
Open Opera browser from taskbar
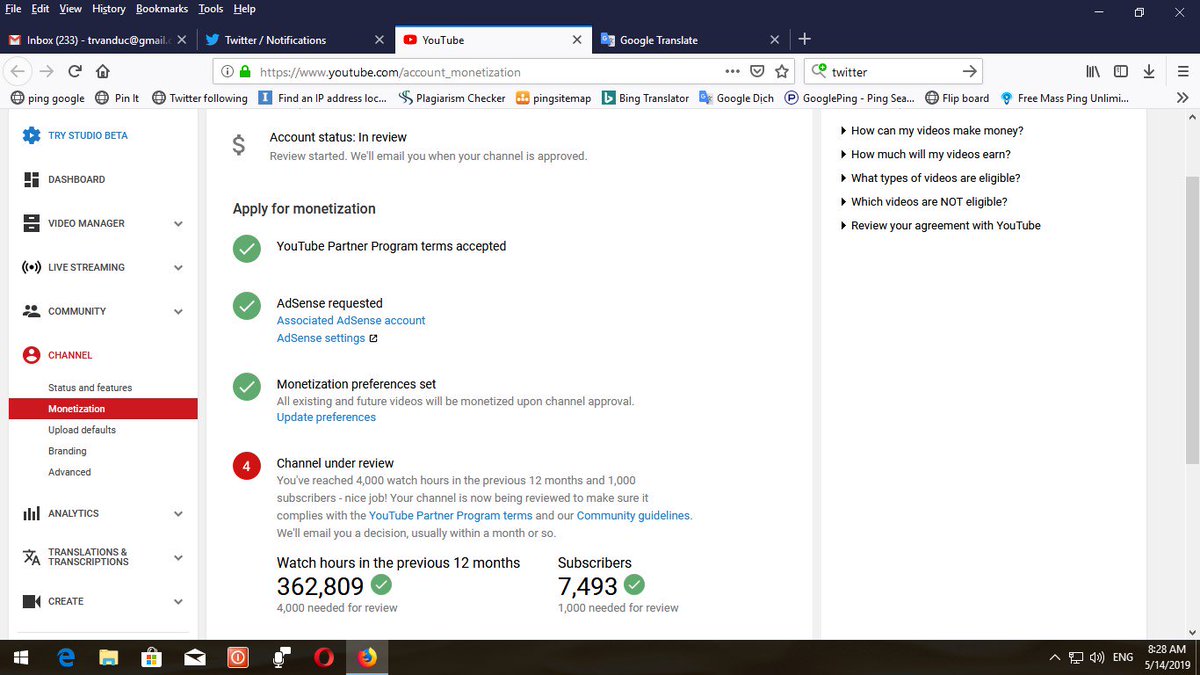[324, 657]
